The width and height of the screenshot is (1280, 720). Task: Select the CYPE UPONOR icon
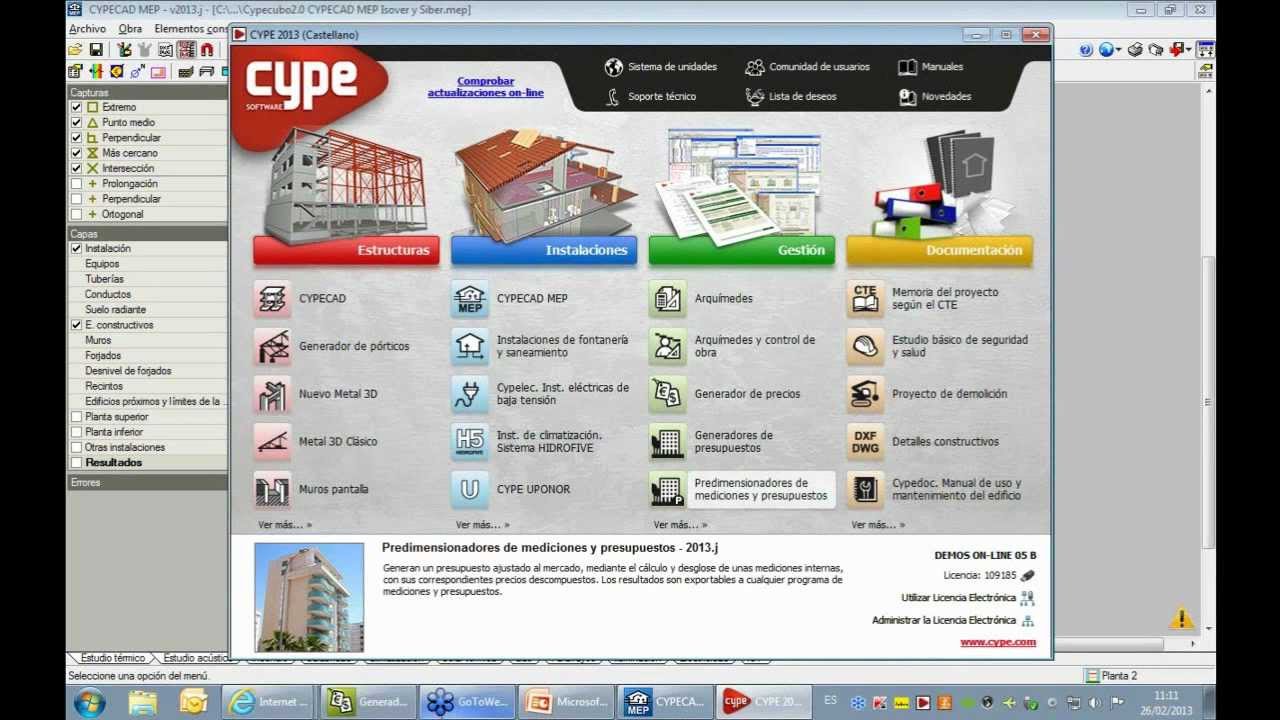[470, 490]
